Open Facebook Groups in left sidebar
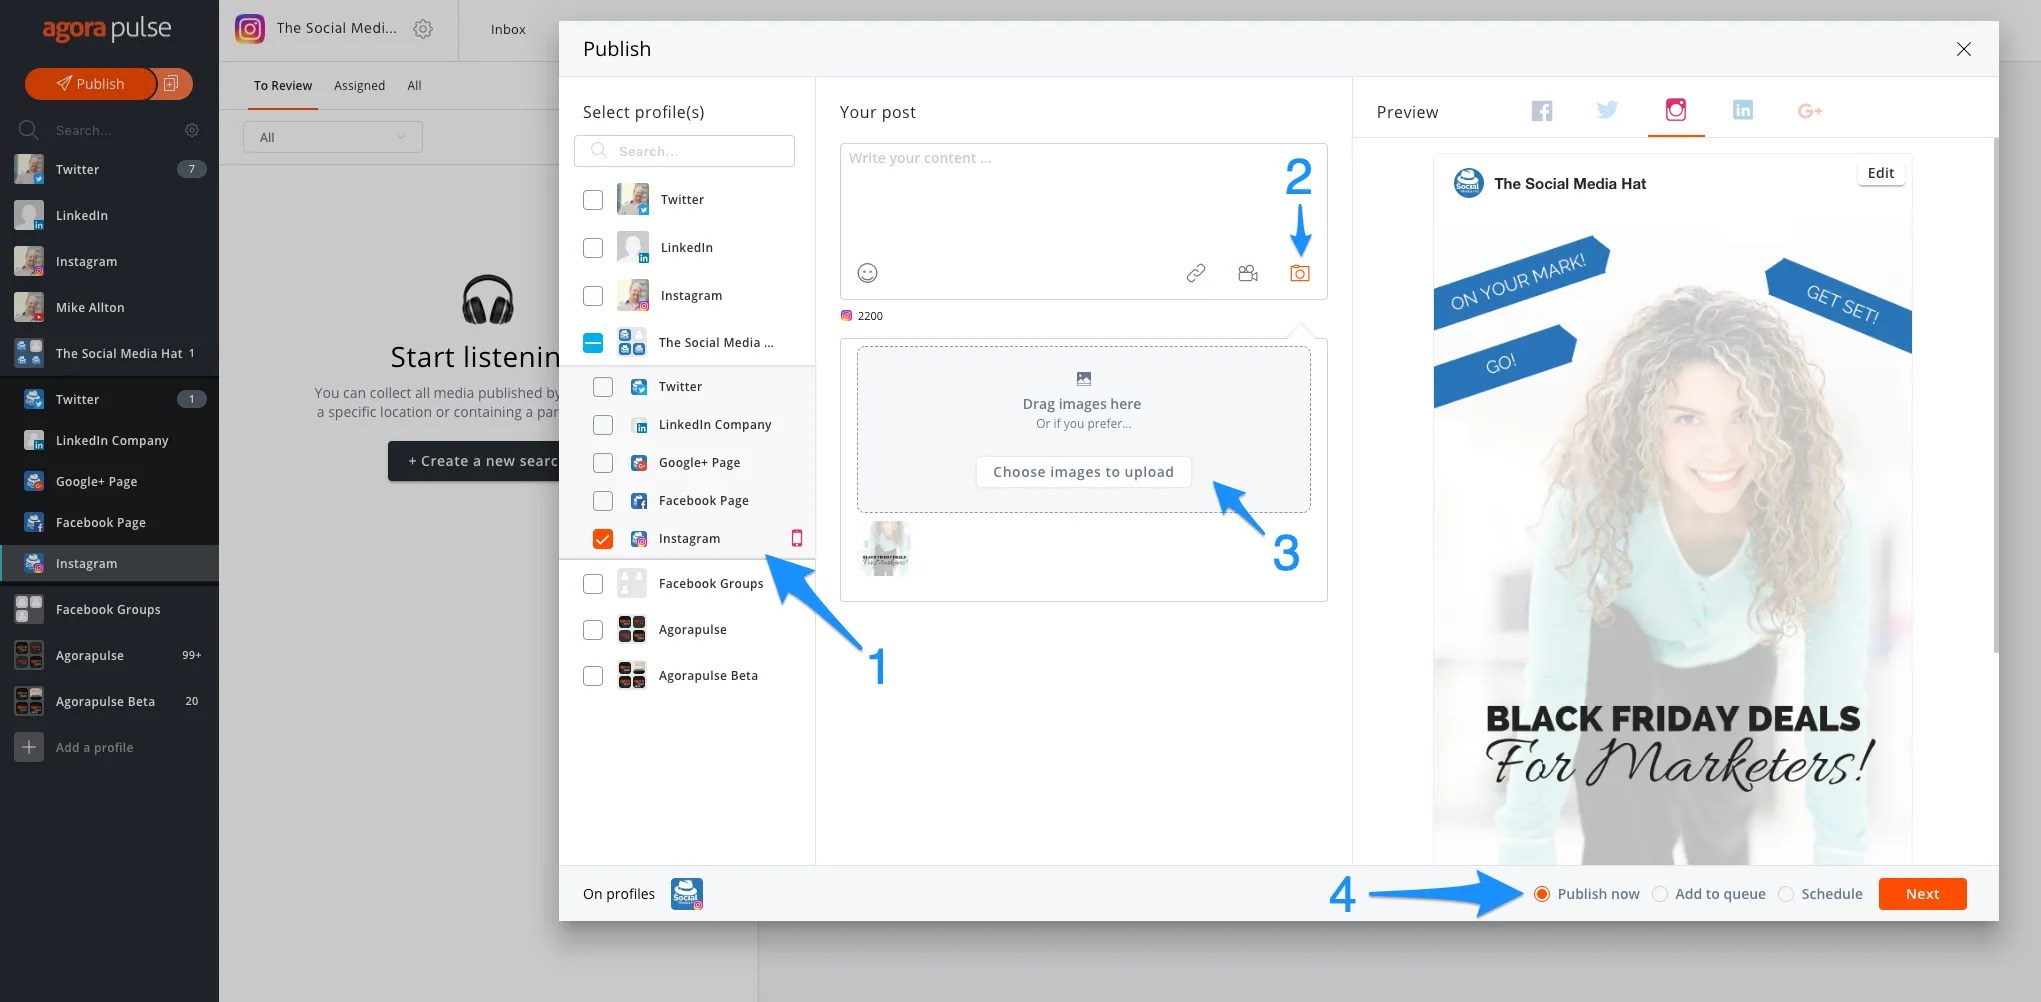The image size is (2041, 1002). point(109,609)
